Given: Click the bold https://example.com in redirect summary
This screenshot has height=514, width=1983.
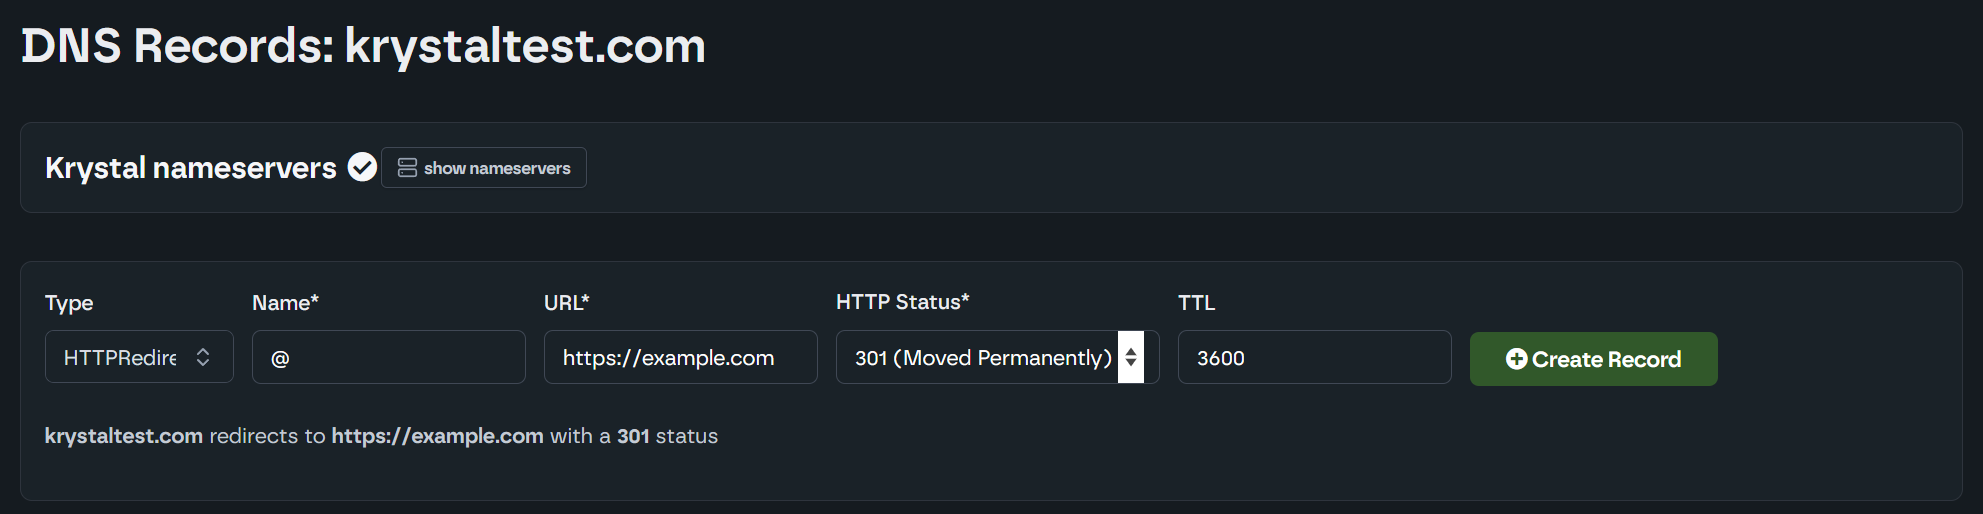Looking at the screenshot, I should 437,436.
